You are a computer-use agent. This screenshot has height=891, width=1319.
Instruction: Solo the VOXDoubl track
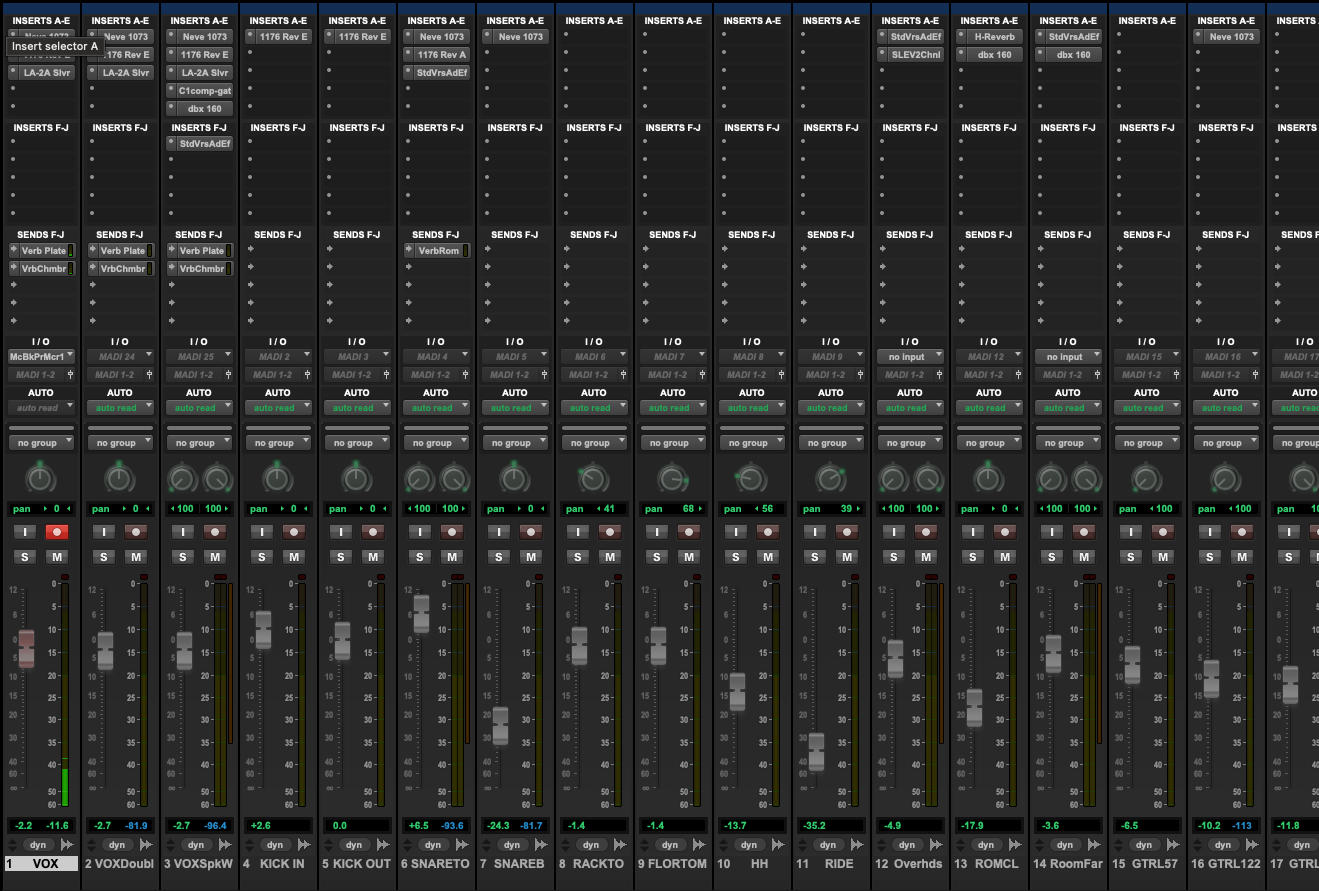pyautogui.click(x=103, y=557)
